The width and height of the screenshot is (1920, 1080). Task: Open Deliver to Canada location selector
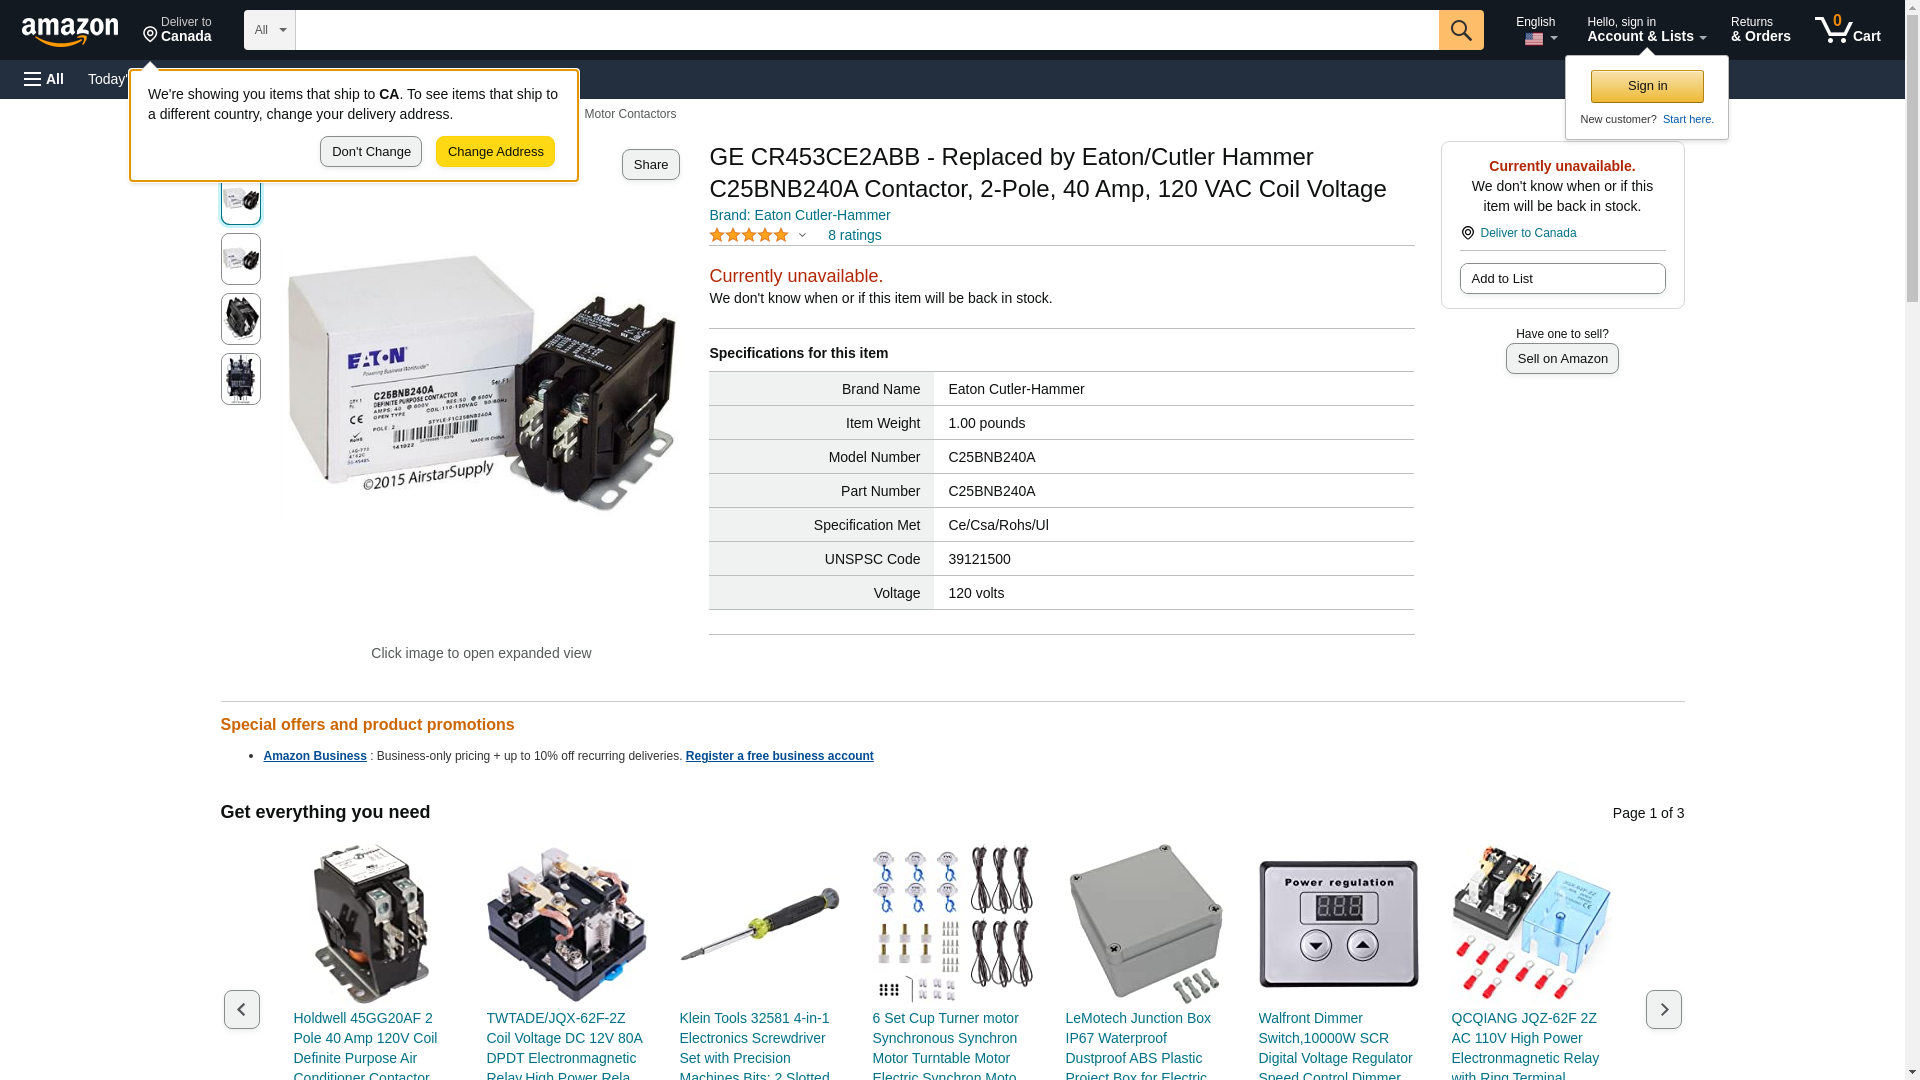177,30
